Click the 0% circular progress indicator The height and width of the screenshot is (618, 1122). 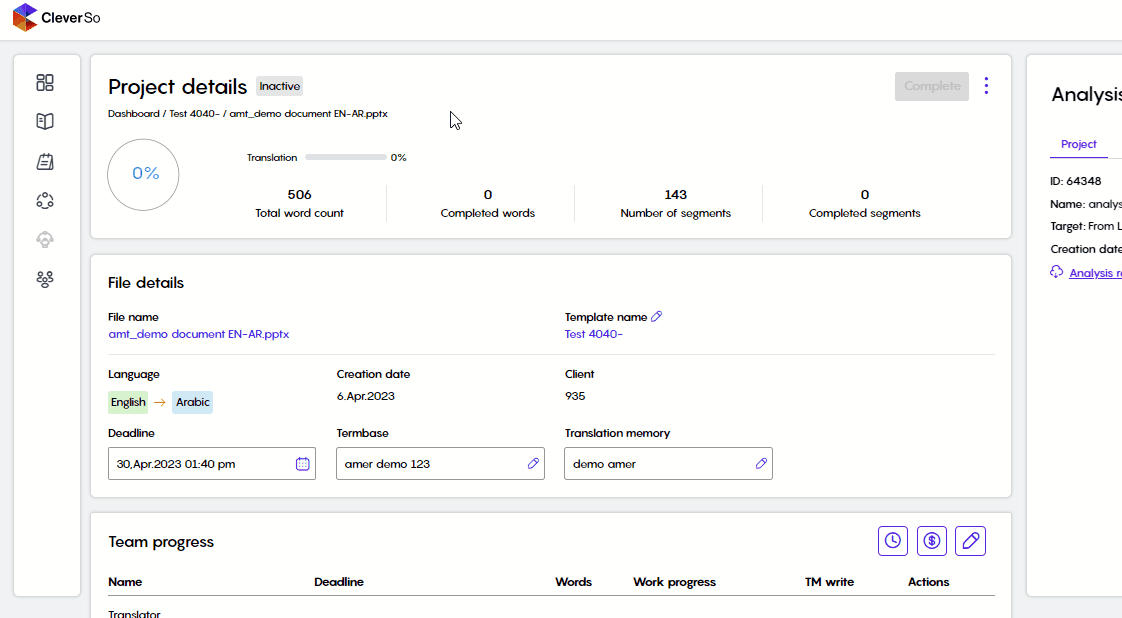[143, 175]
